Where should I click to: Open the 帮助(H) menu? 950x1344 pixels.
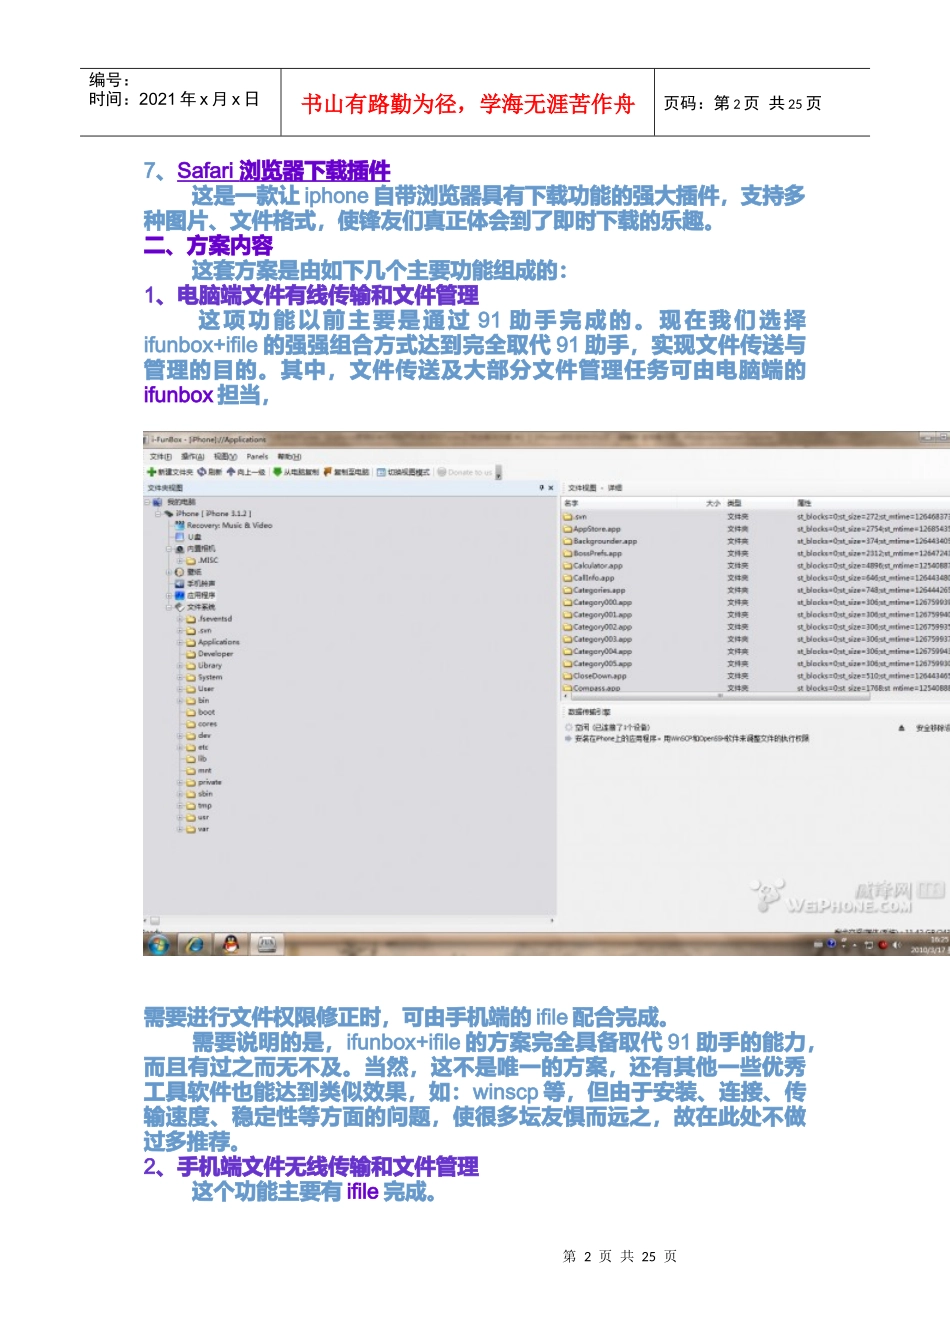click(x=289, y=457)
